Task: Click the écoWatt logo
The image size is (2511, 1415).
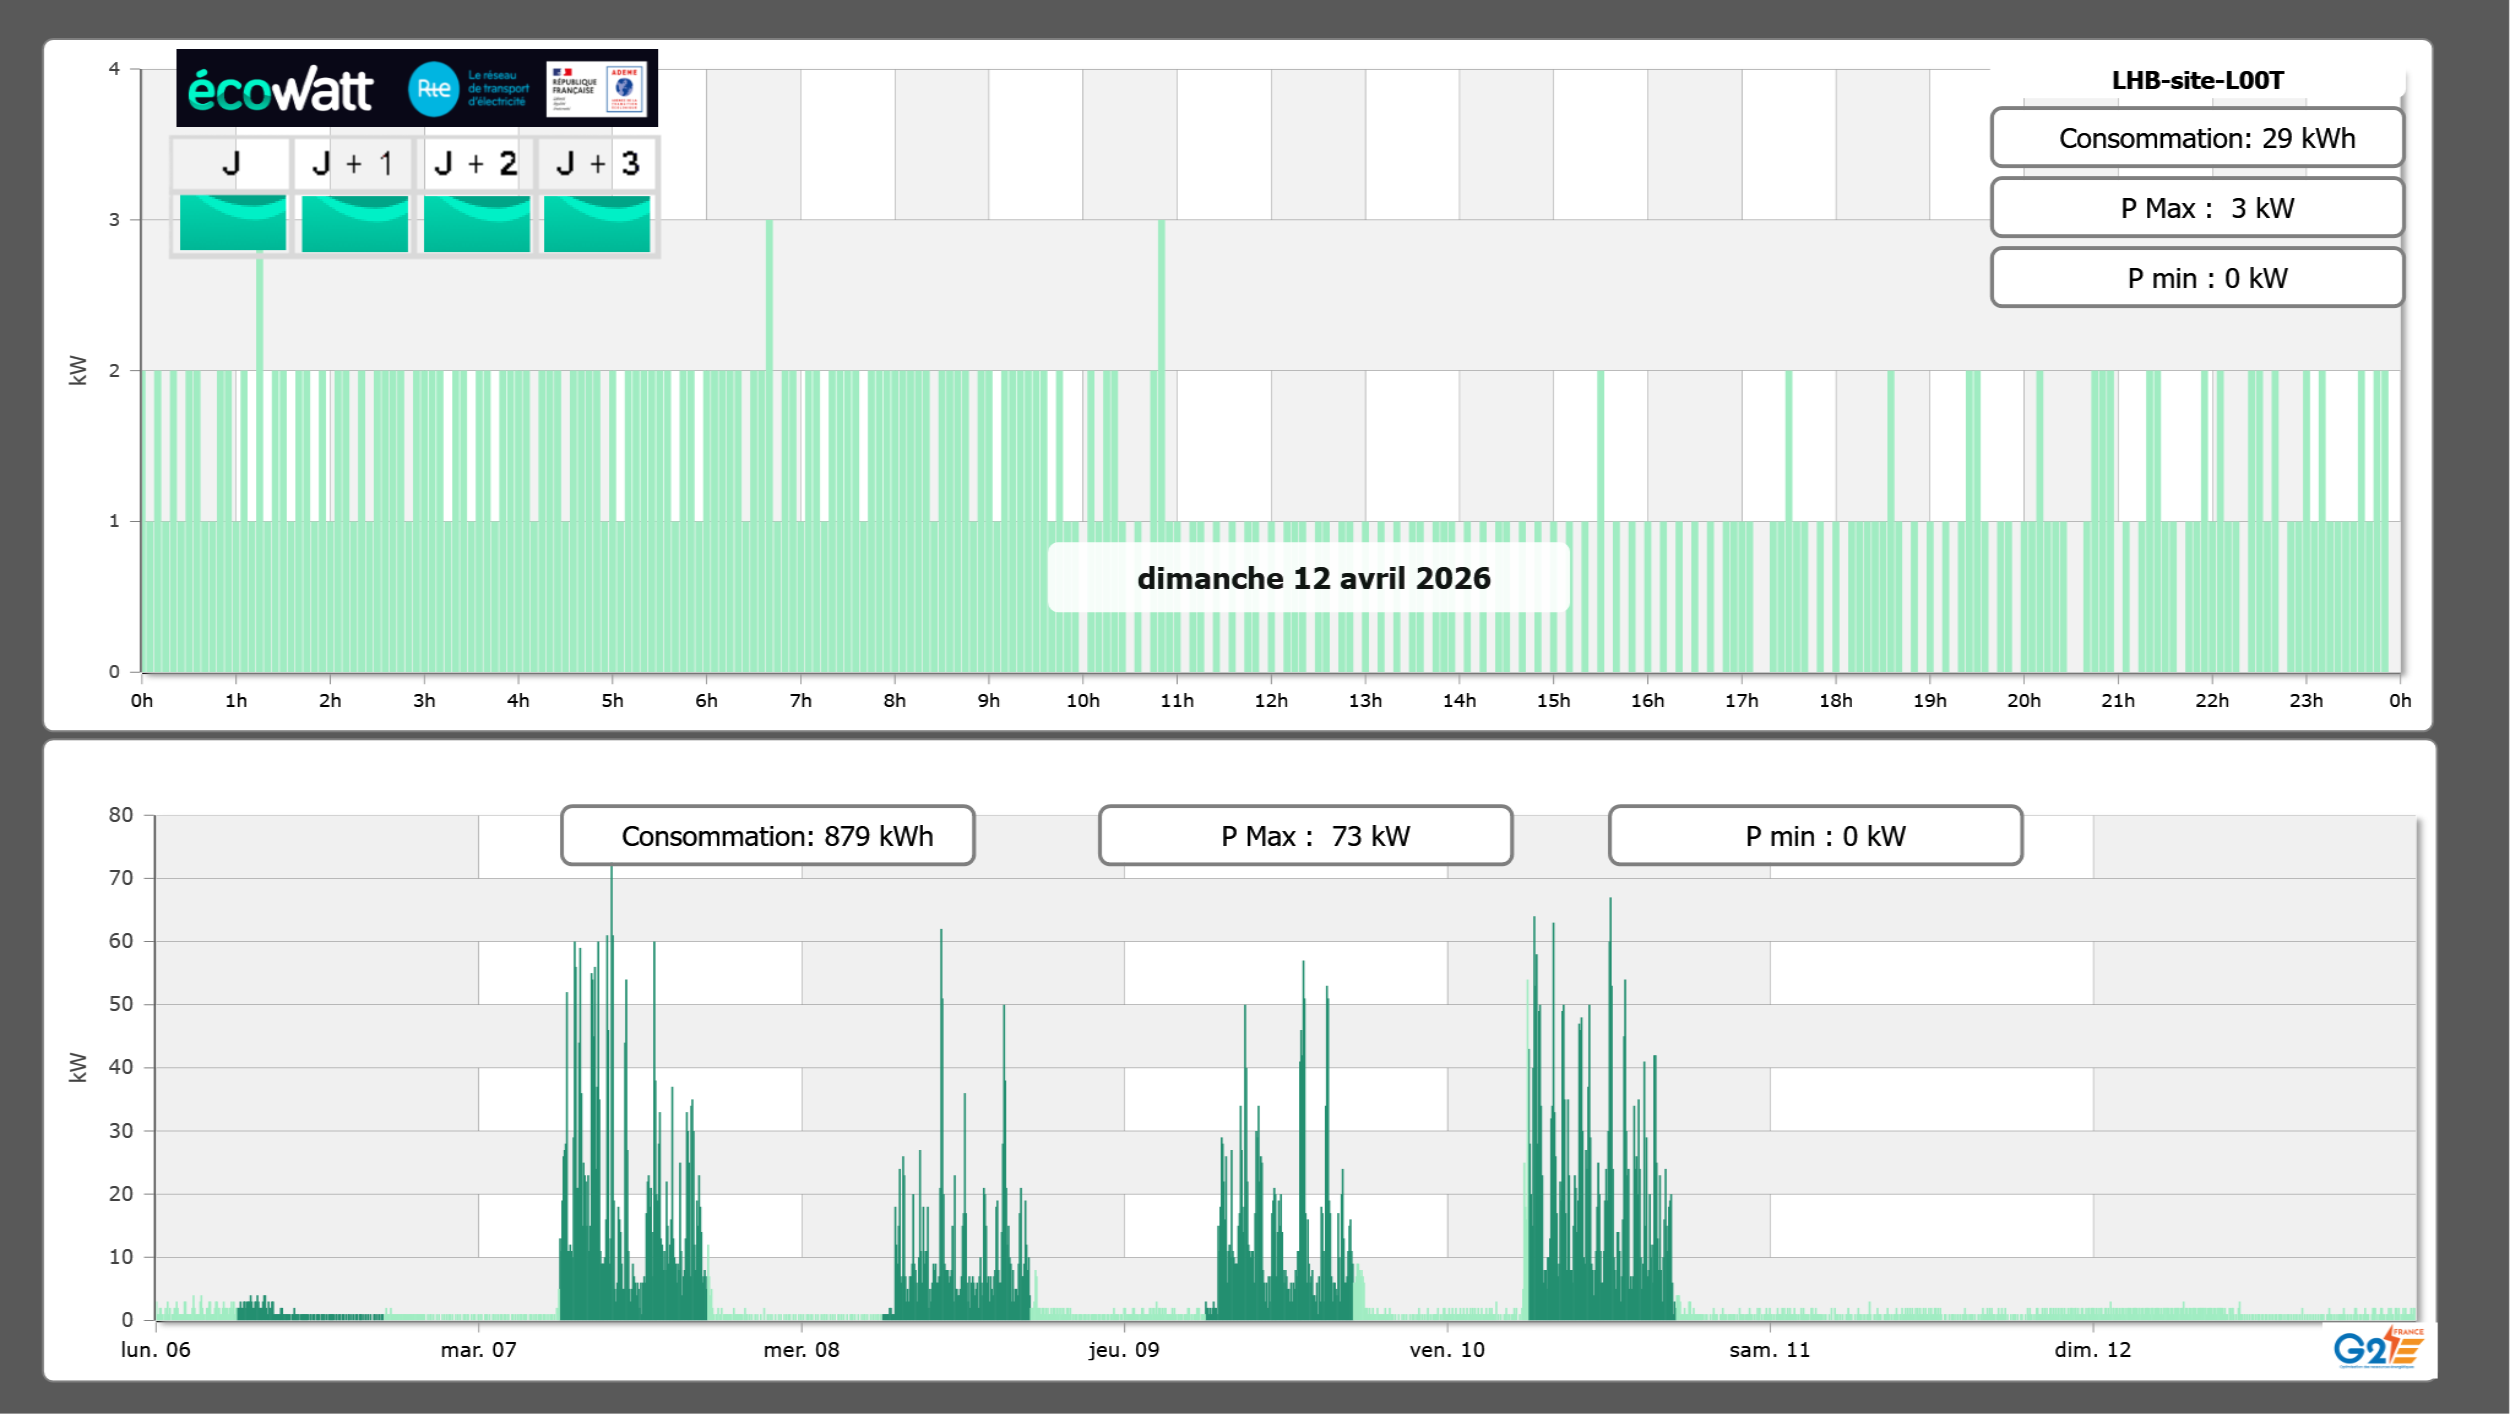Action: (280, 90)
